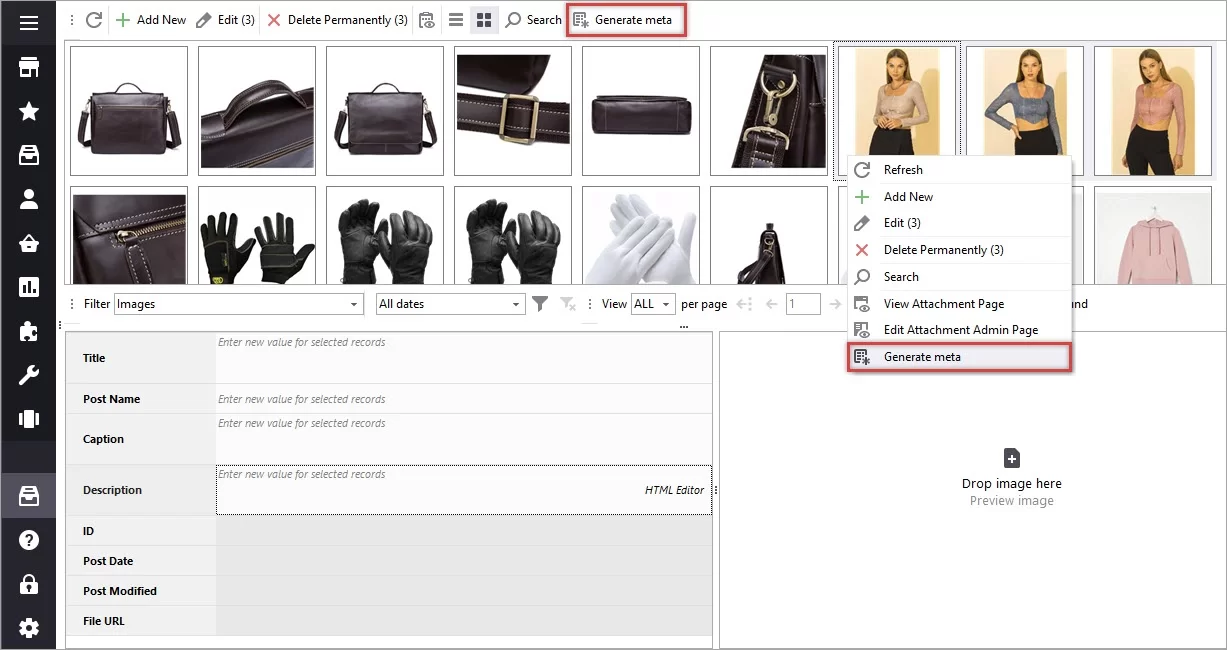Select the pink hoodie thumbnail

(1153, 235)
